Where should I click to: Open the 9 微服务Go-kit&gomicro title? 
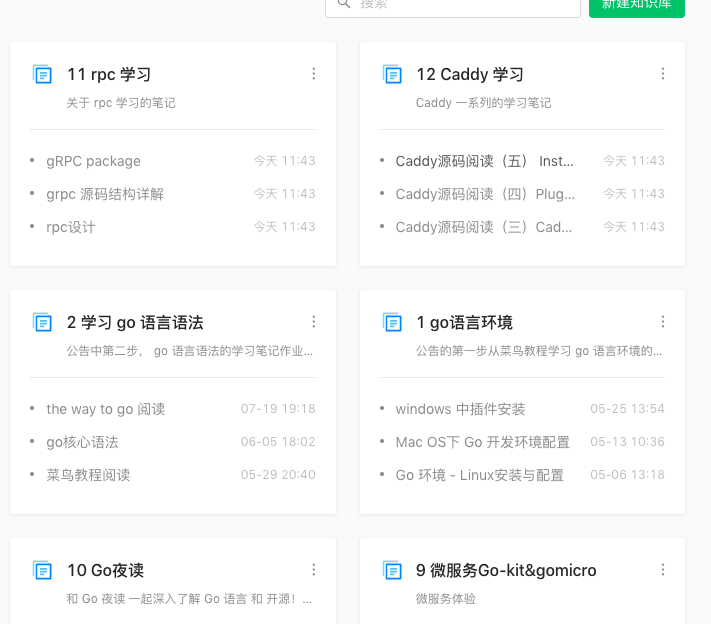coord(506,570)
